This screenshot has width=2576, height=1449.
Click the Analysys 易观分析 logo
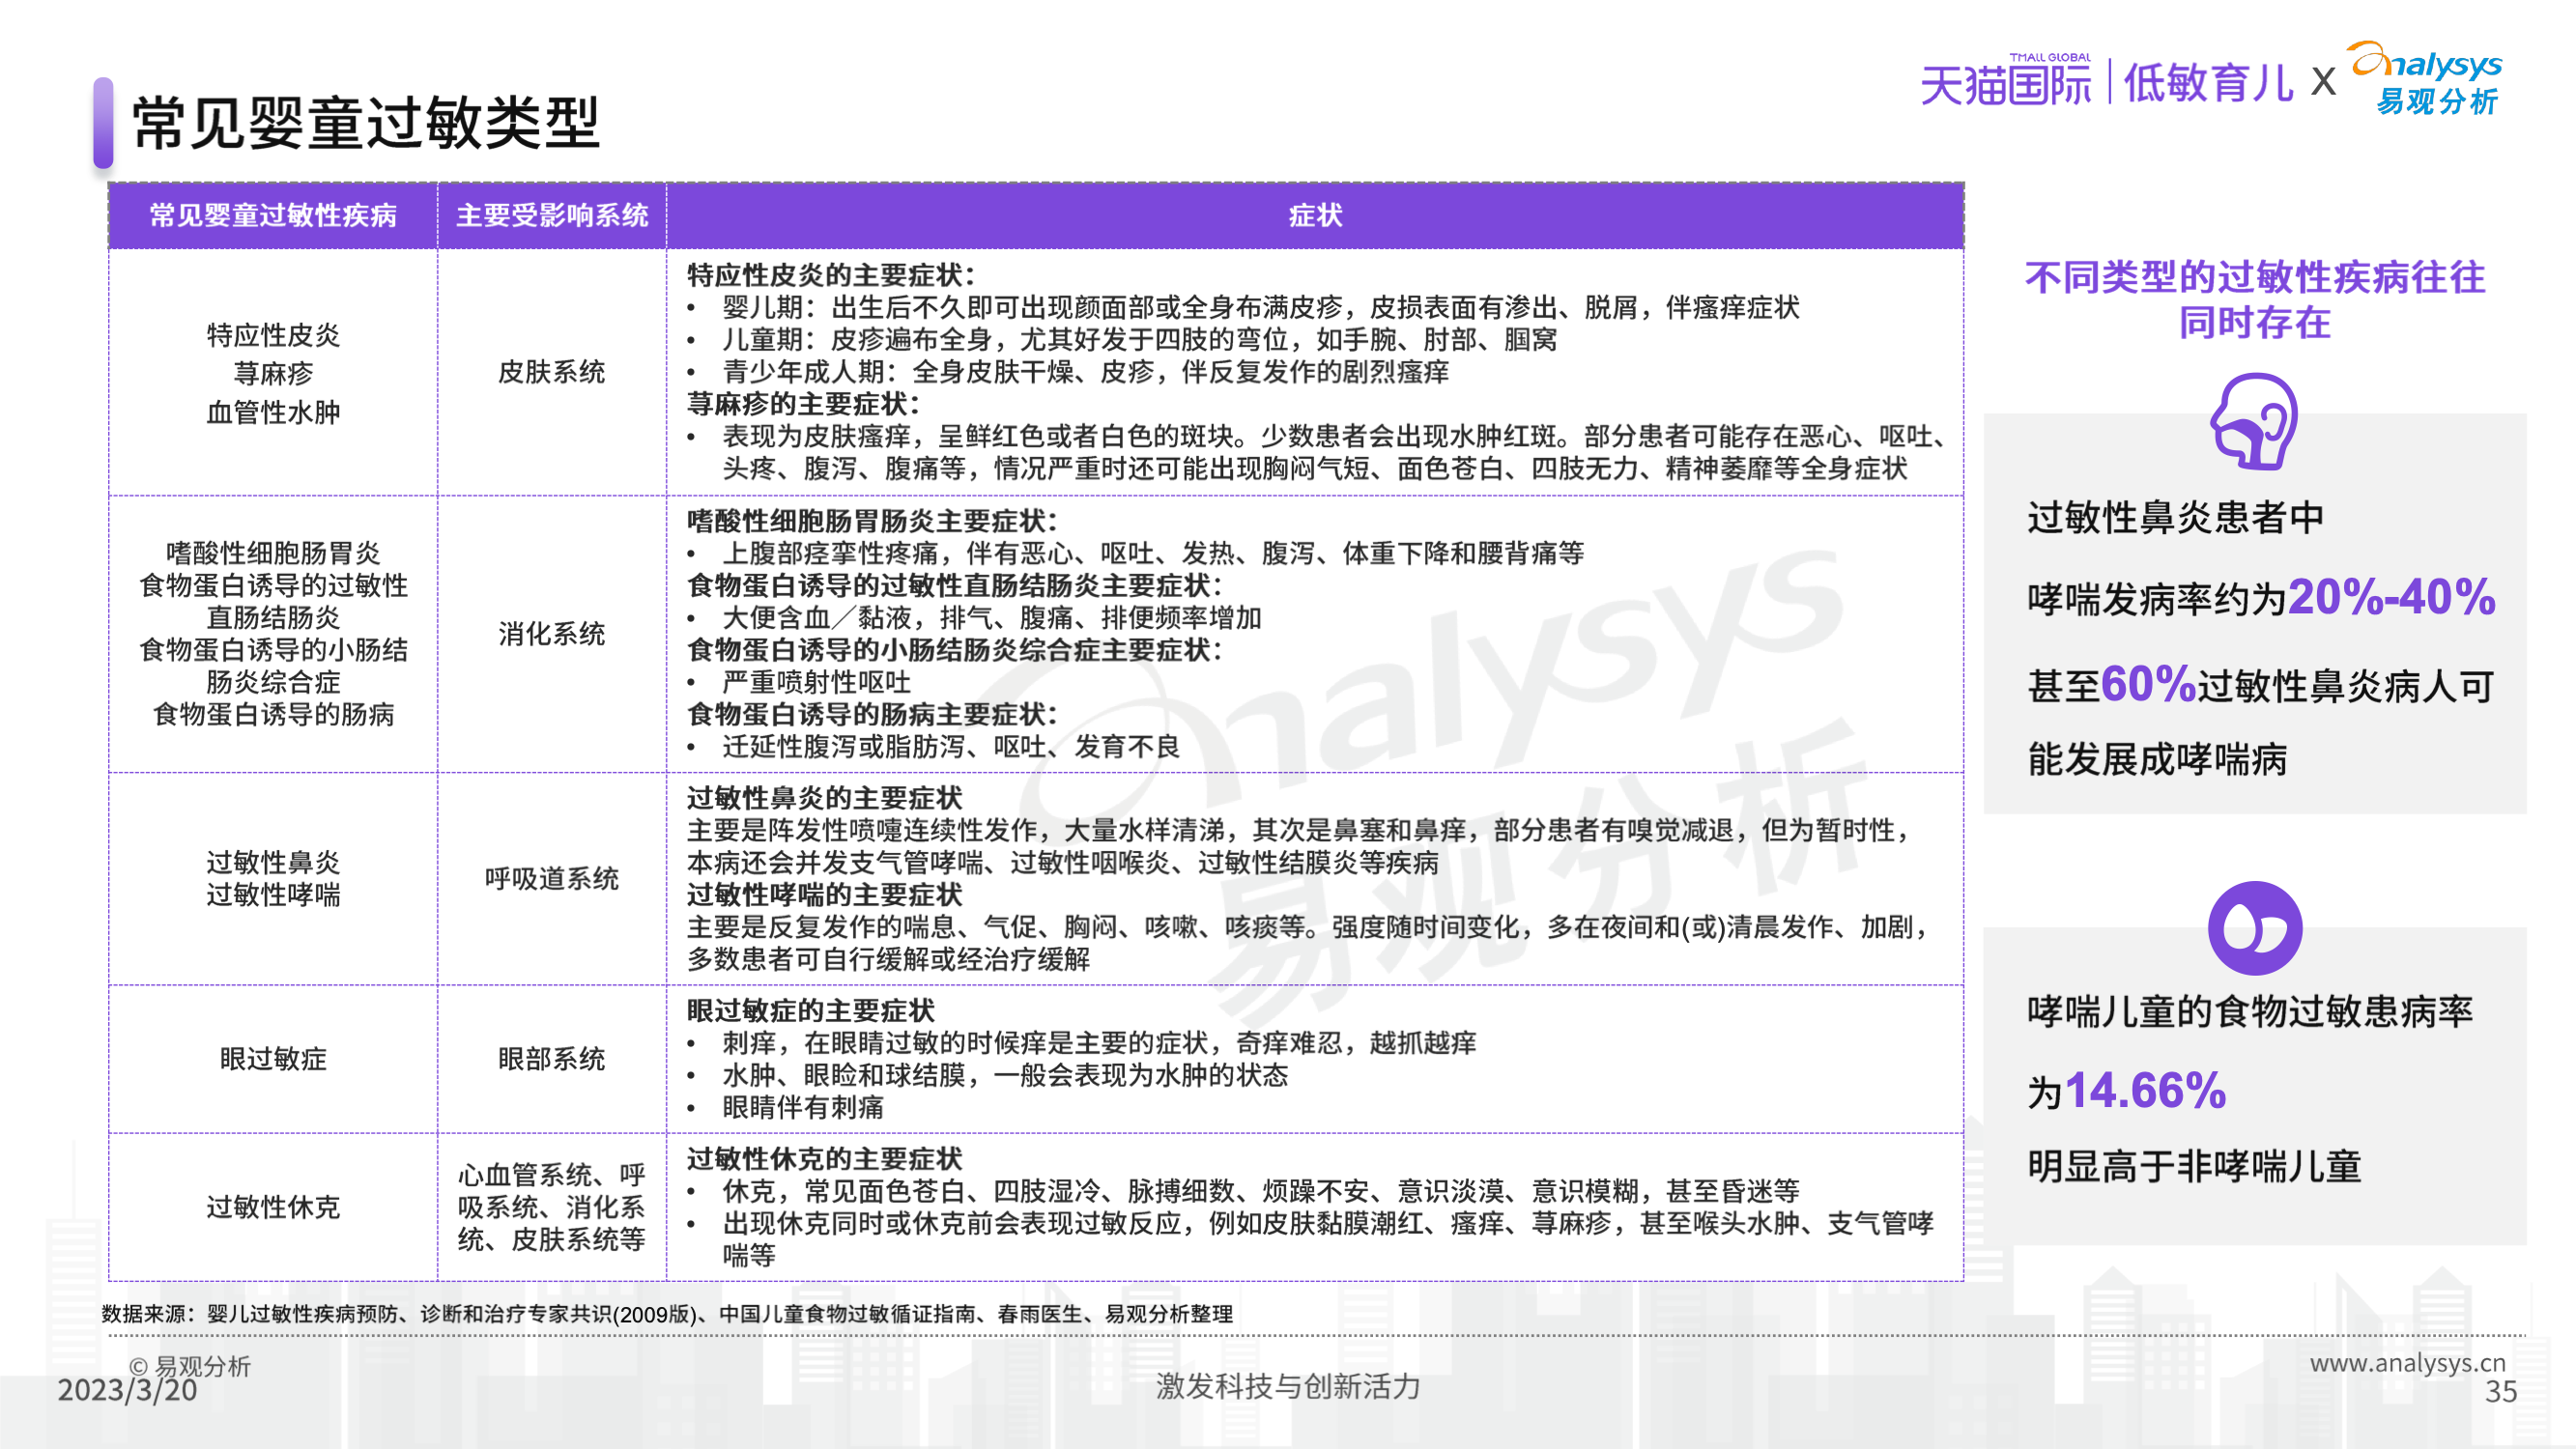(x=2425, y=78)
